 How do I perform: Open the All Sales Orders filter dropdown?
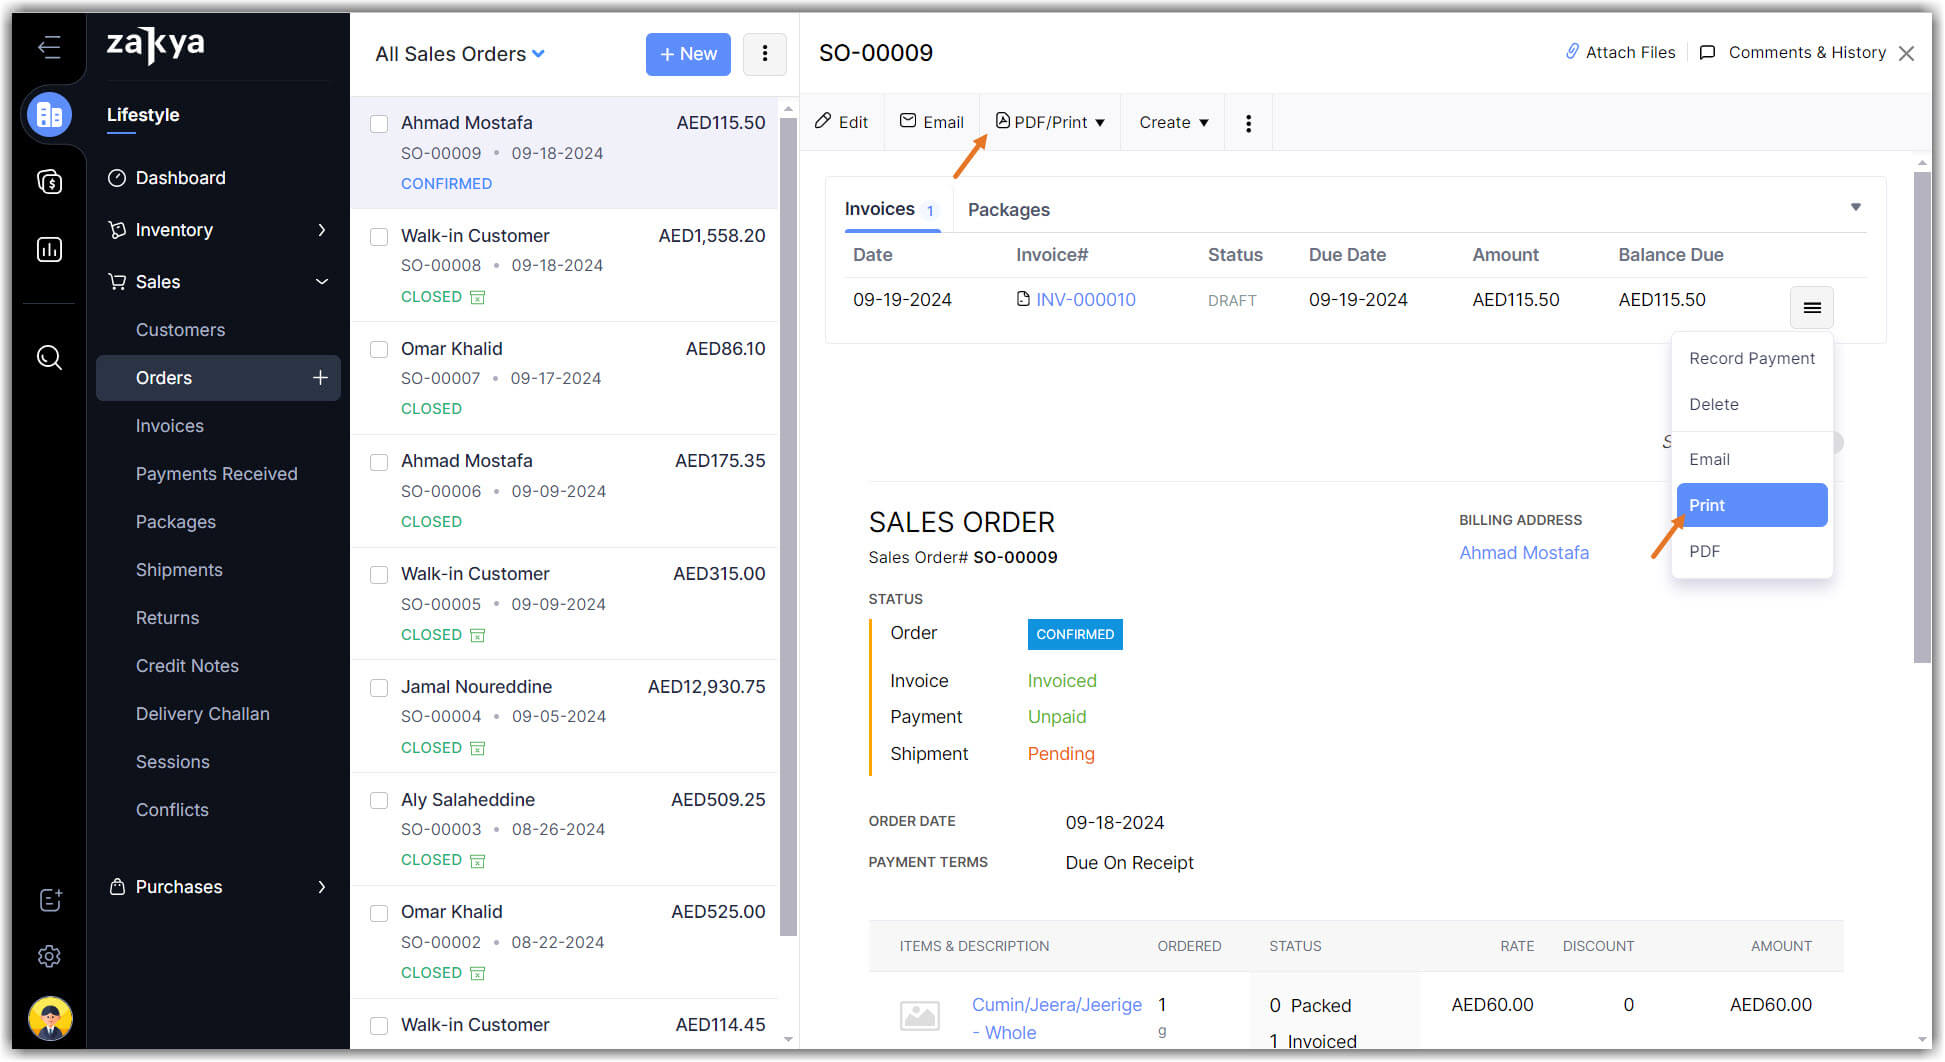coord(460,54)
